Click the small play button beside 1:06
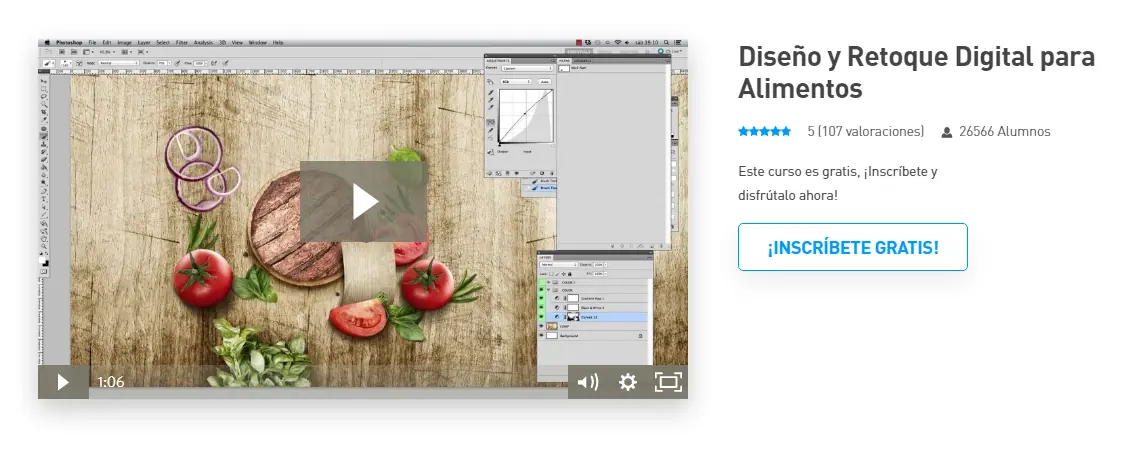 [x=63, y=382]
